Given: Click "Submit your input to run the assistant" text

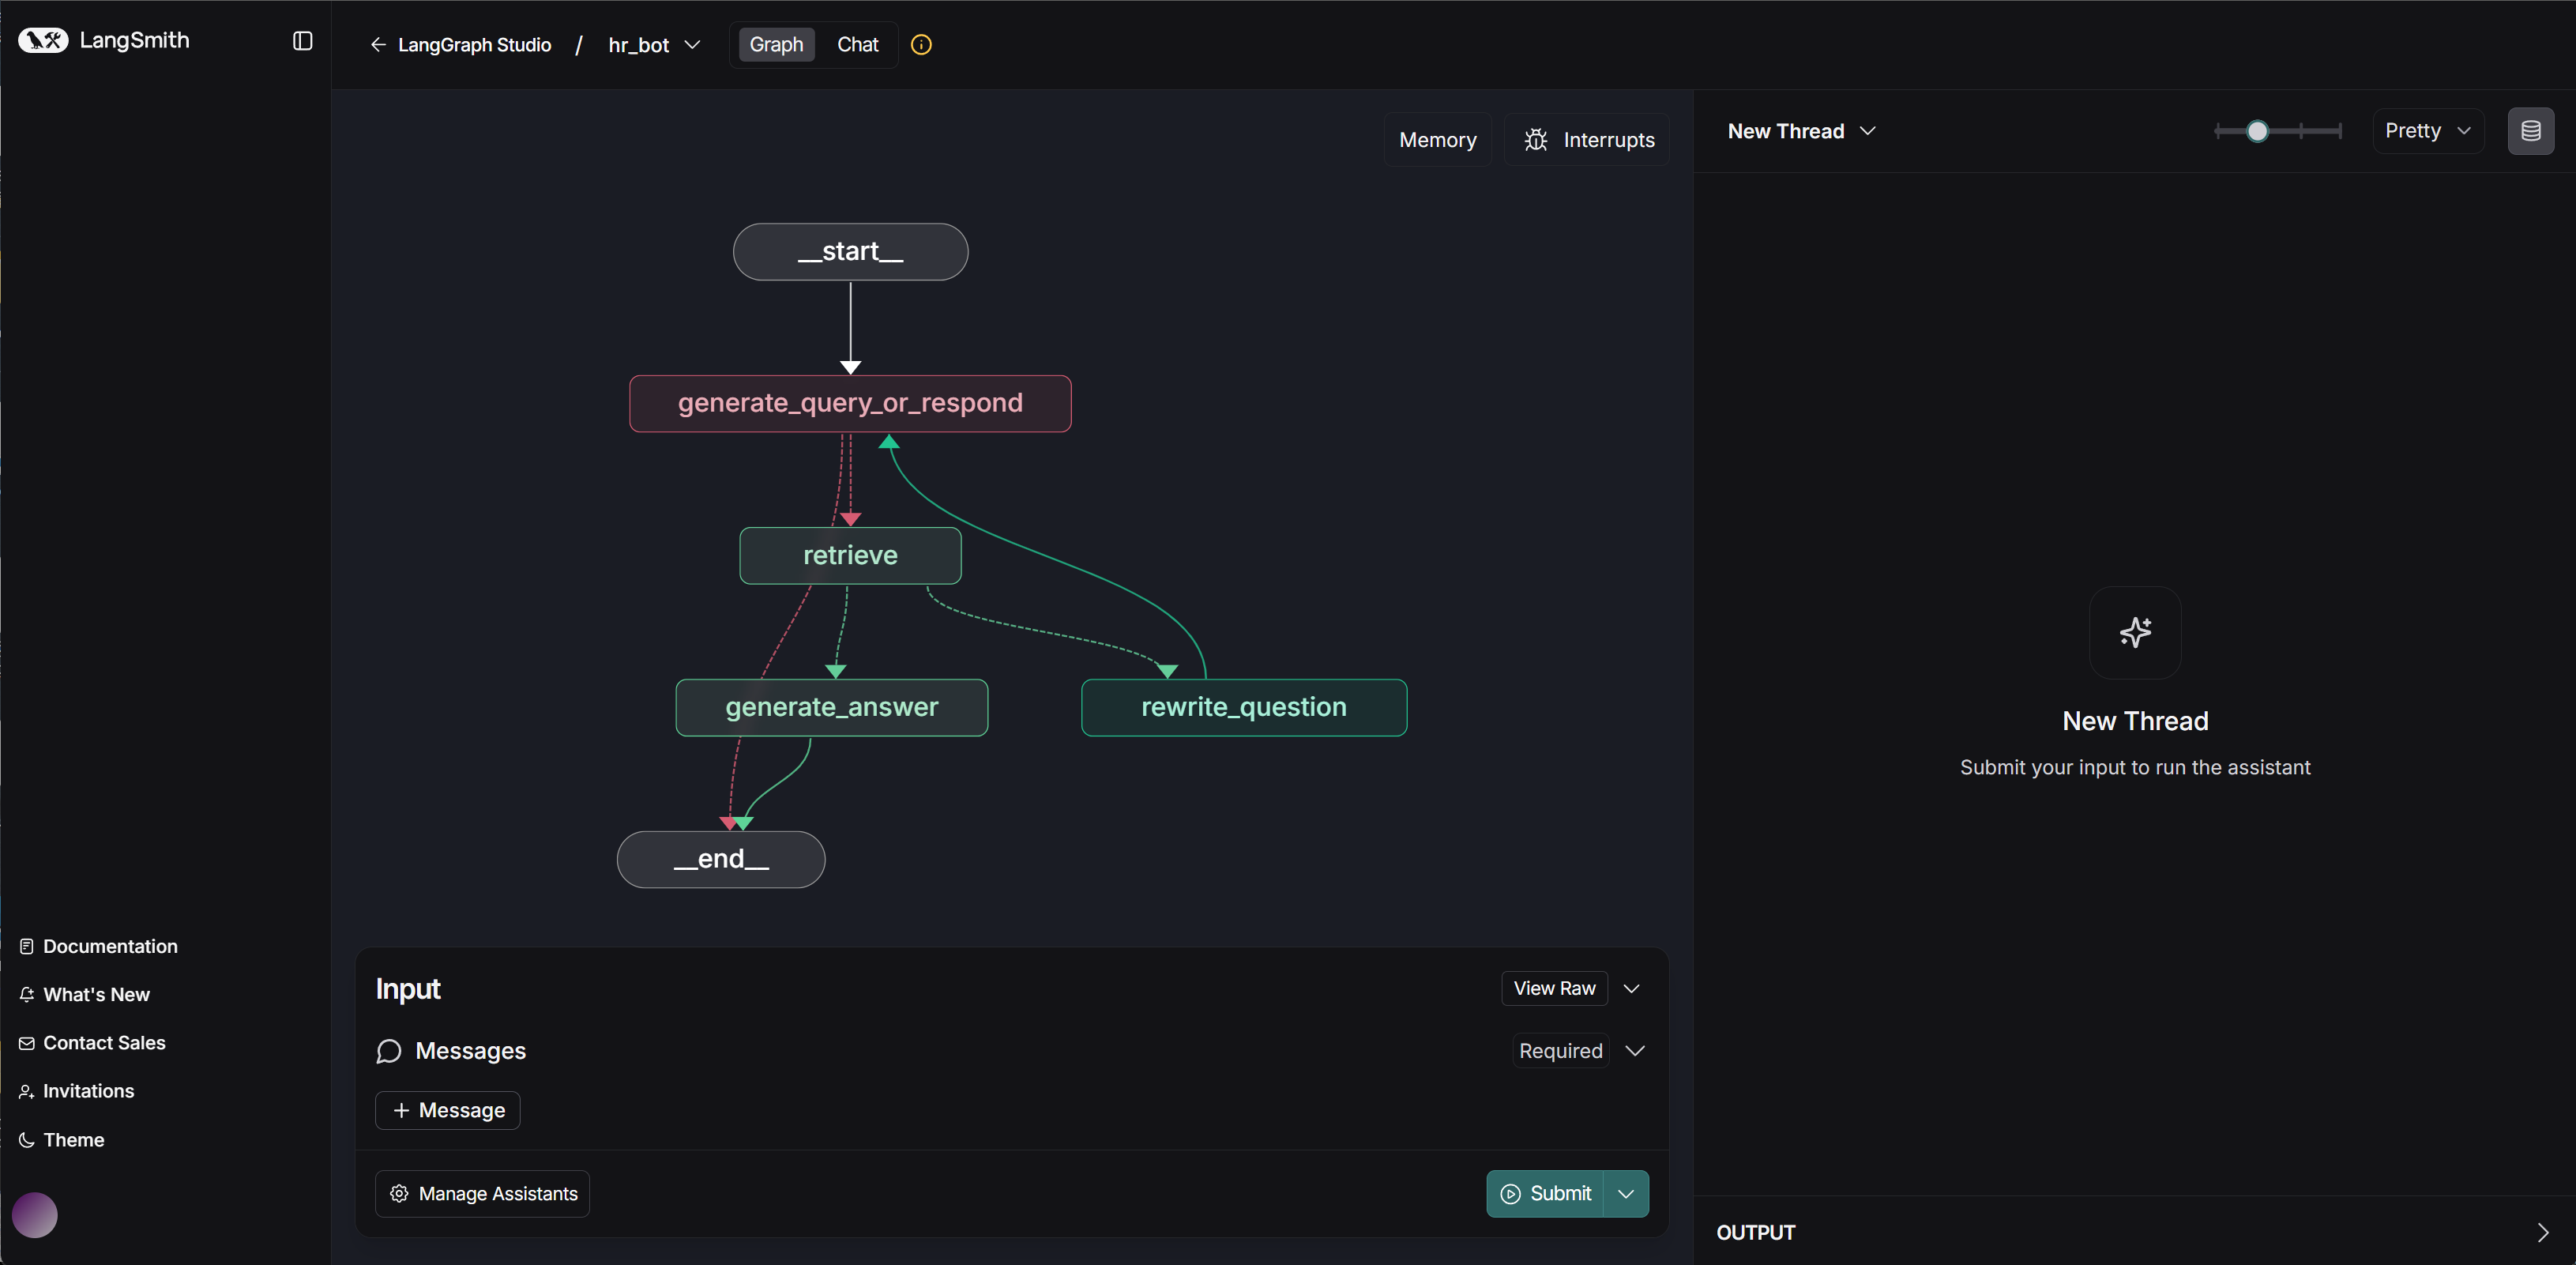Looking at the screenshot, I should [2135, 768].
